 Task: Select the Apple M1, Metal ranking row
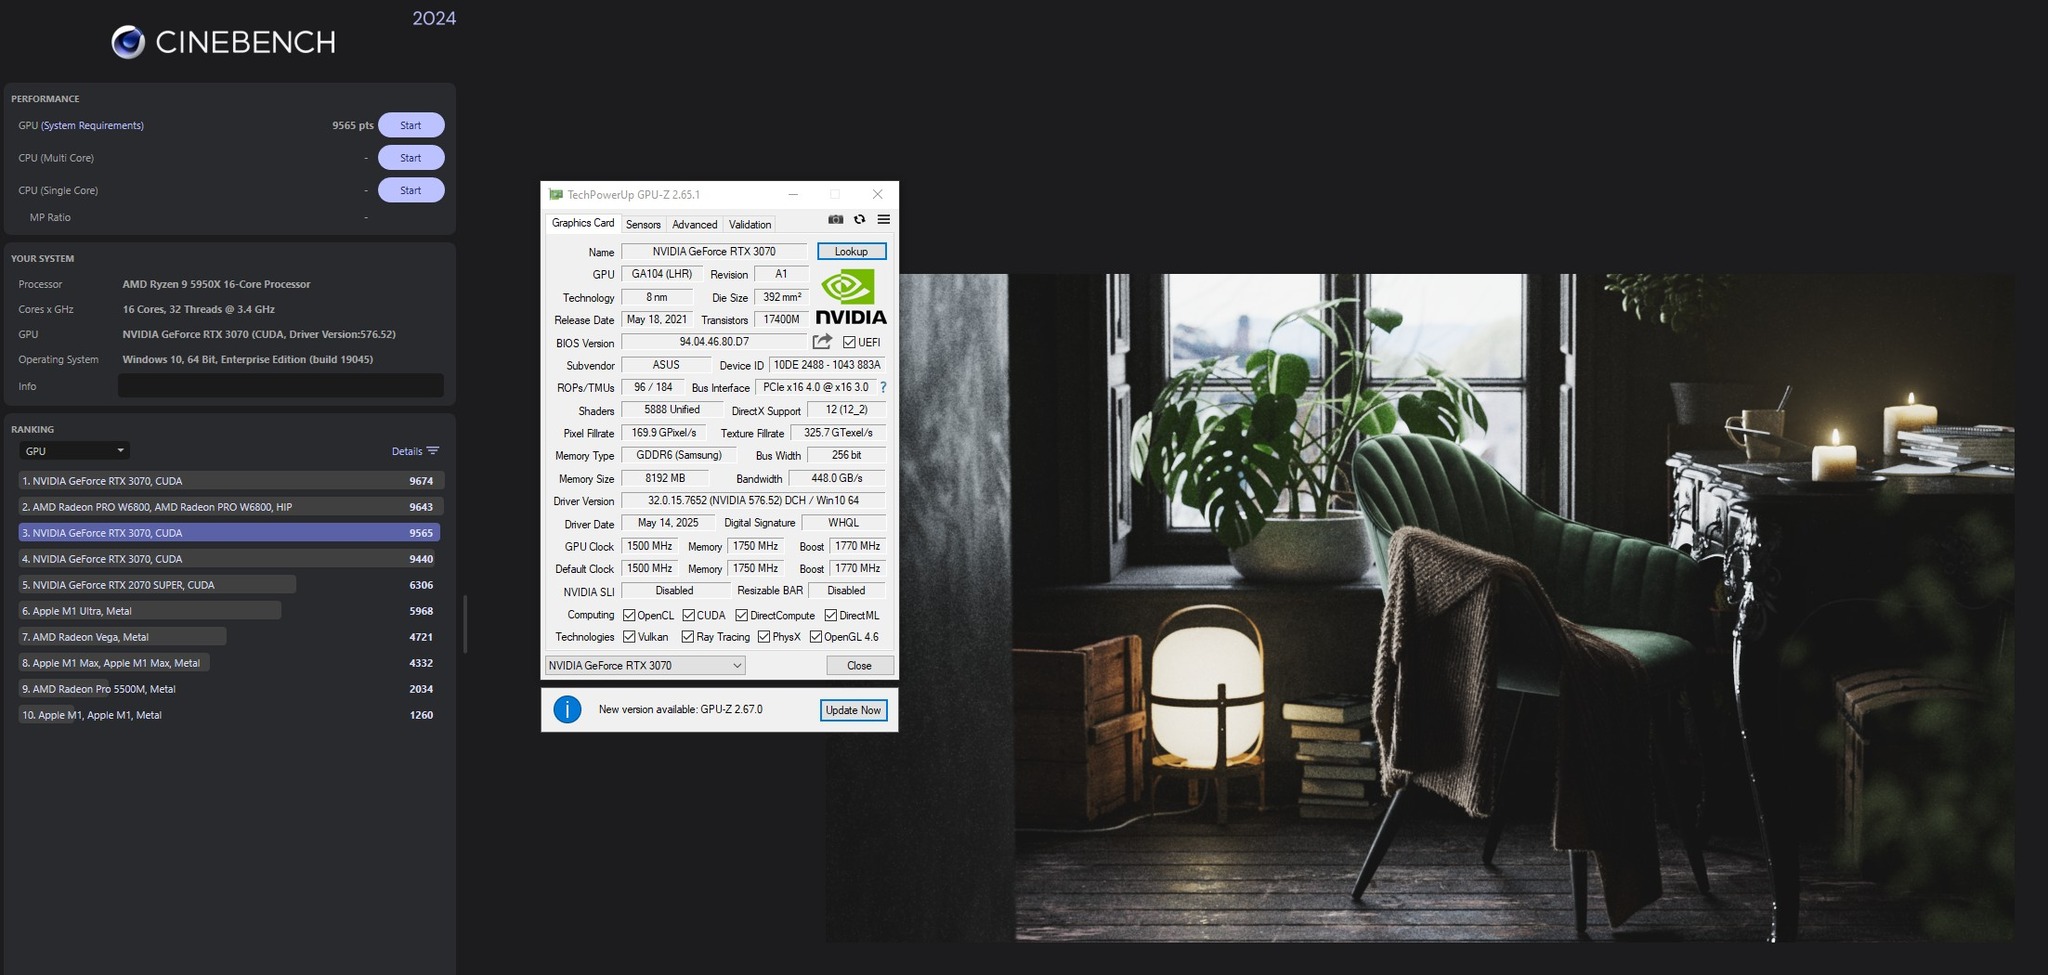point(230,715)
